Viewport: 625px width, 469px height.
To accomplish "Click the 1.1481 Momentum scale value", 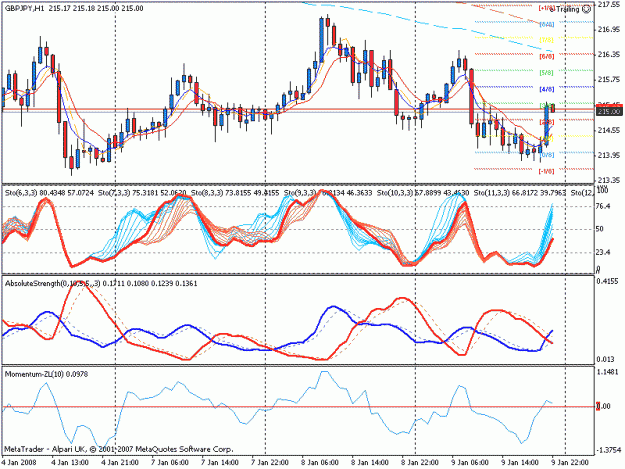I will [x=608, y=372].
